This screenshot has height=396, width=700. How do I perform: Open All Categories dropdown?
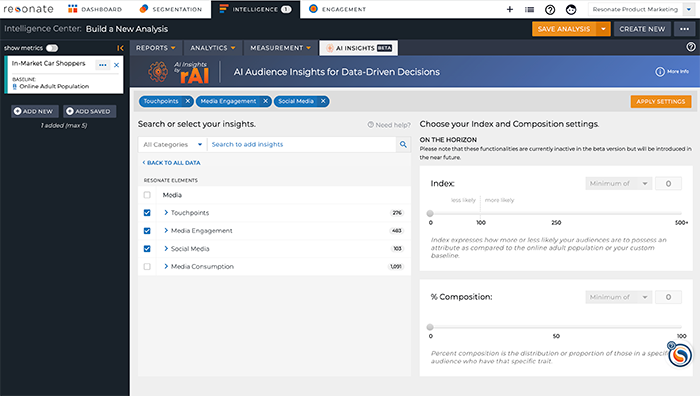coord(173,144)
